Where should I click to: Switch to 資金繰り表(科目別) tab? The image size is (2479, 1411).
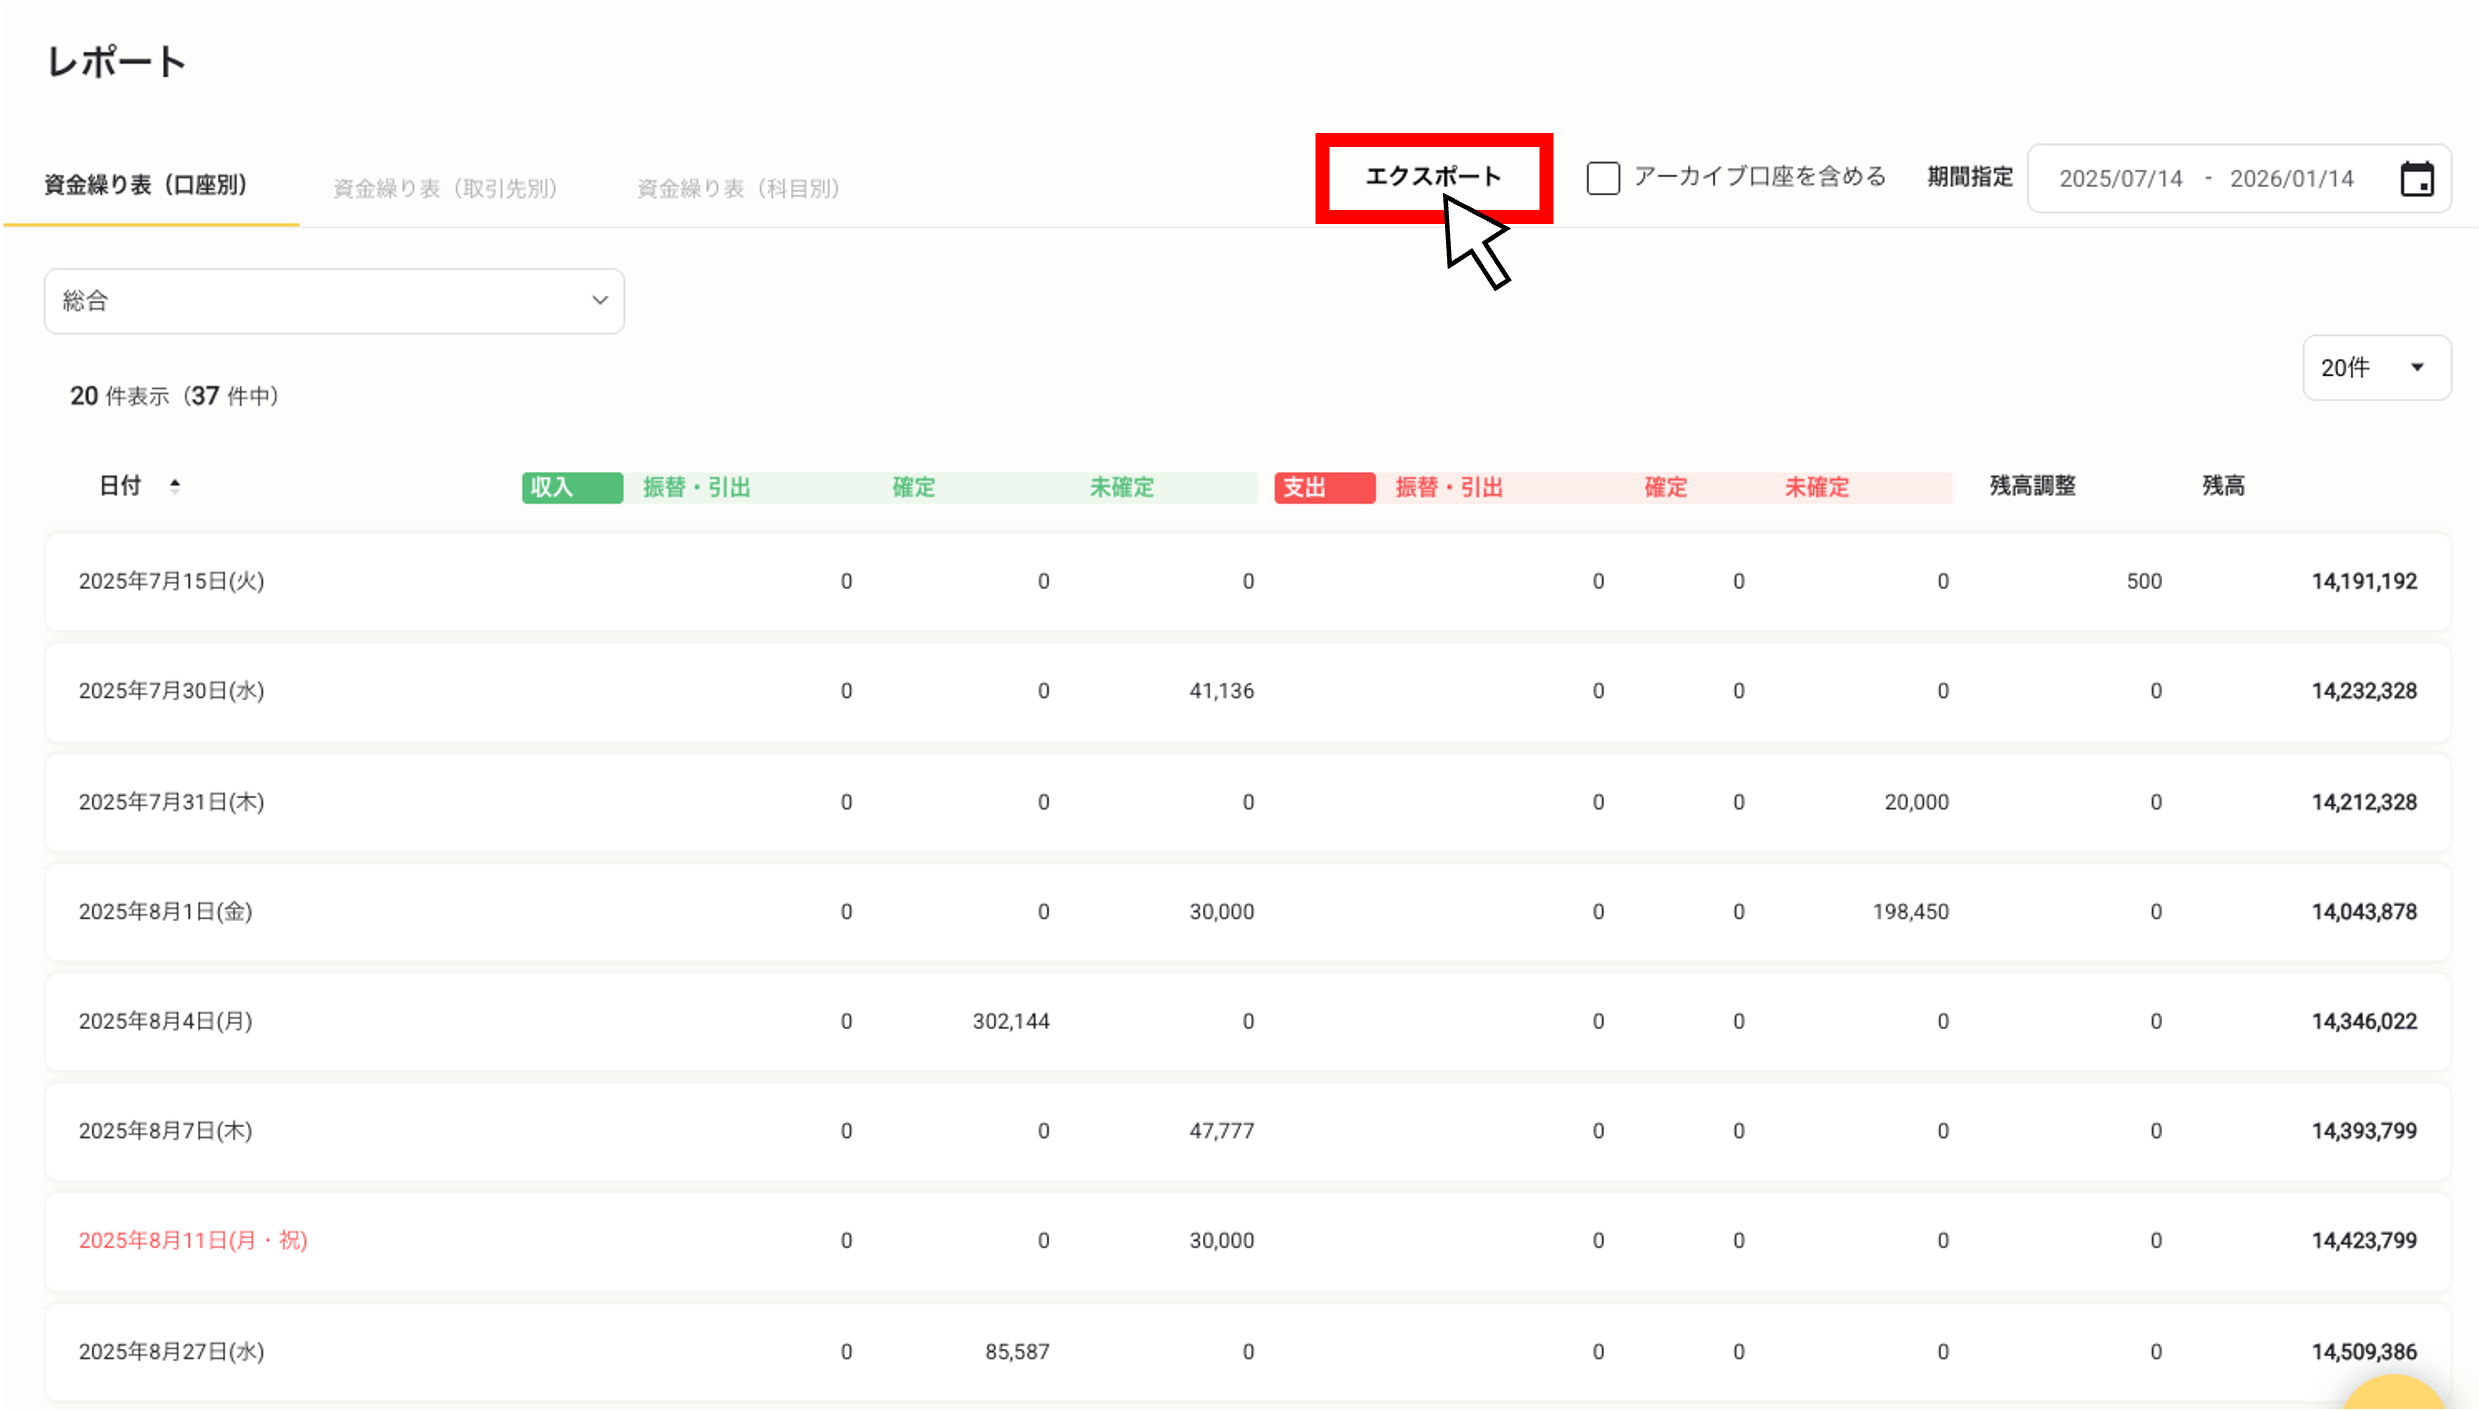click(x=738, y=188)
